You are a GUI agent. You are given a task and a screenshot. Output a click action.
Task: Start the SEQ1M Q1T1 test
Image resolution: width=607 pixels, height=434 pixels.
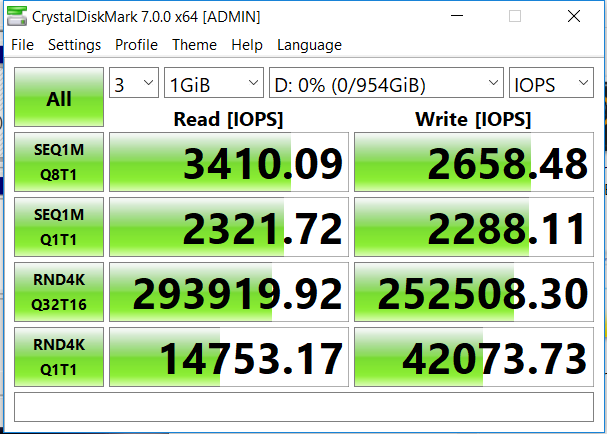(x=59, y=227)
